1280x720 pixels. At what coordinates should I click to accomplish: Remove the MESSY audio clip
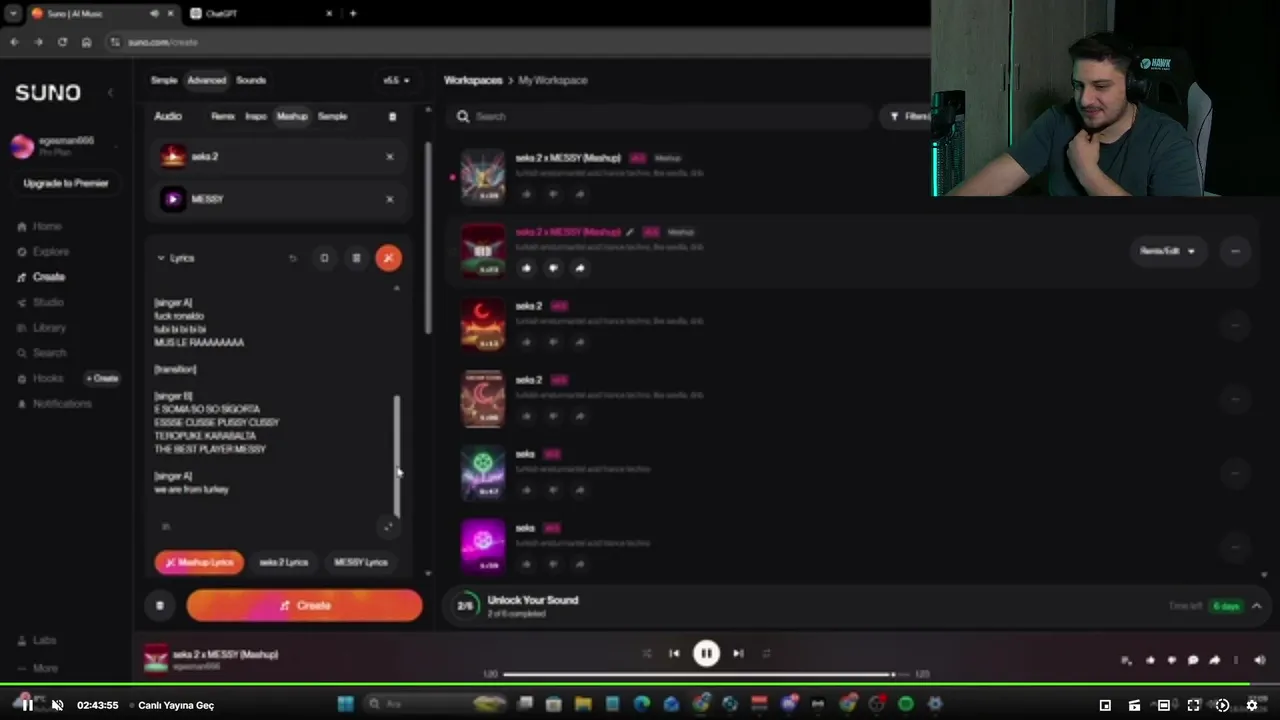tap(389, 199)
